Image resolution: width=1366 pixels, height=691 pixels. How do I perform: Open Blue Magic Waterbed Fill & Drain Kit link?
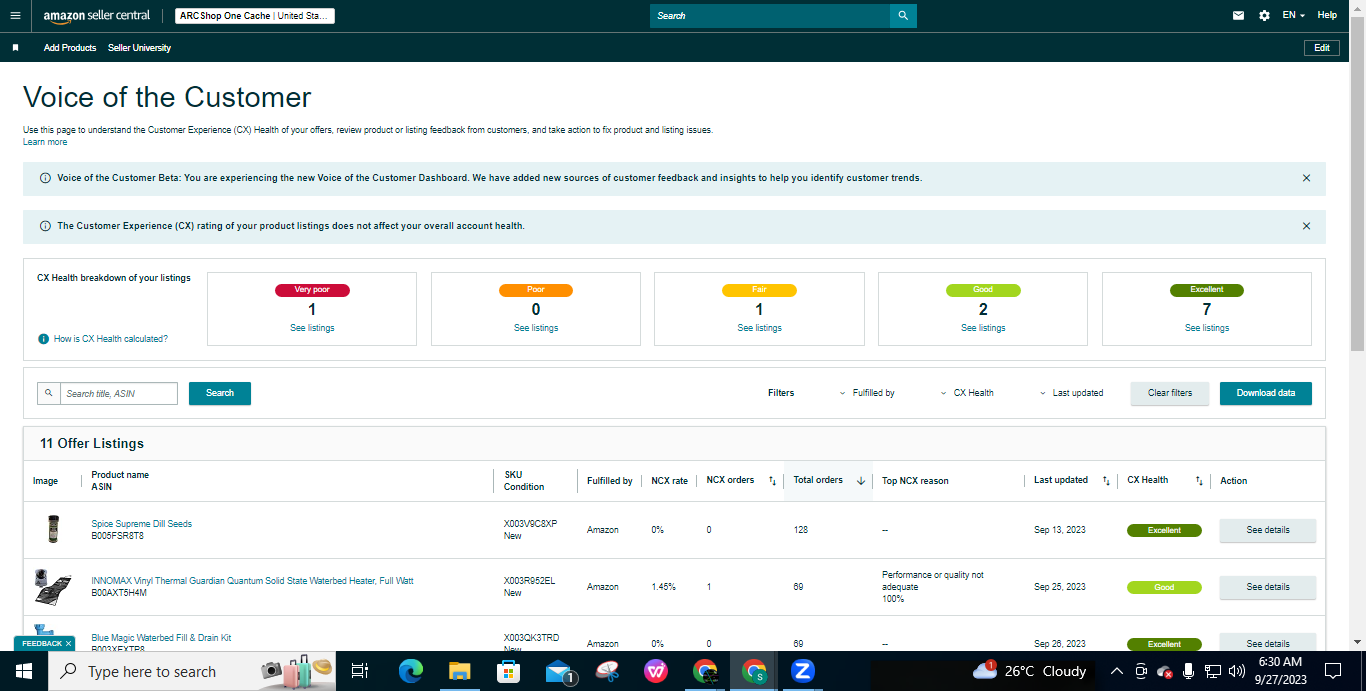161,637
